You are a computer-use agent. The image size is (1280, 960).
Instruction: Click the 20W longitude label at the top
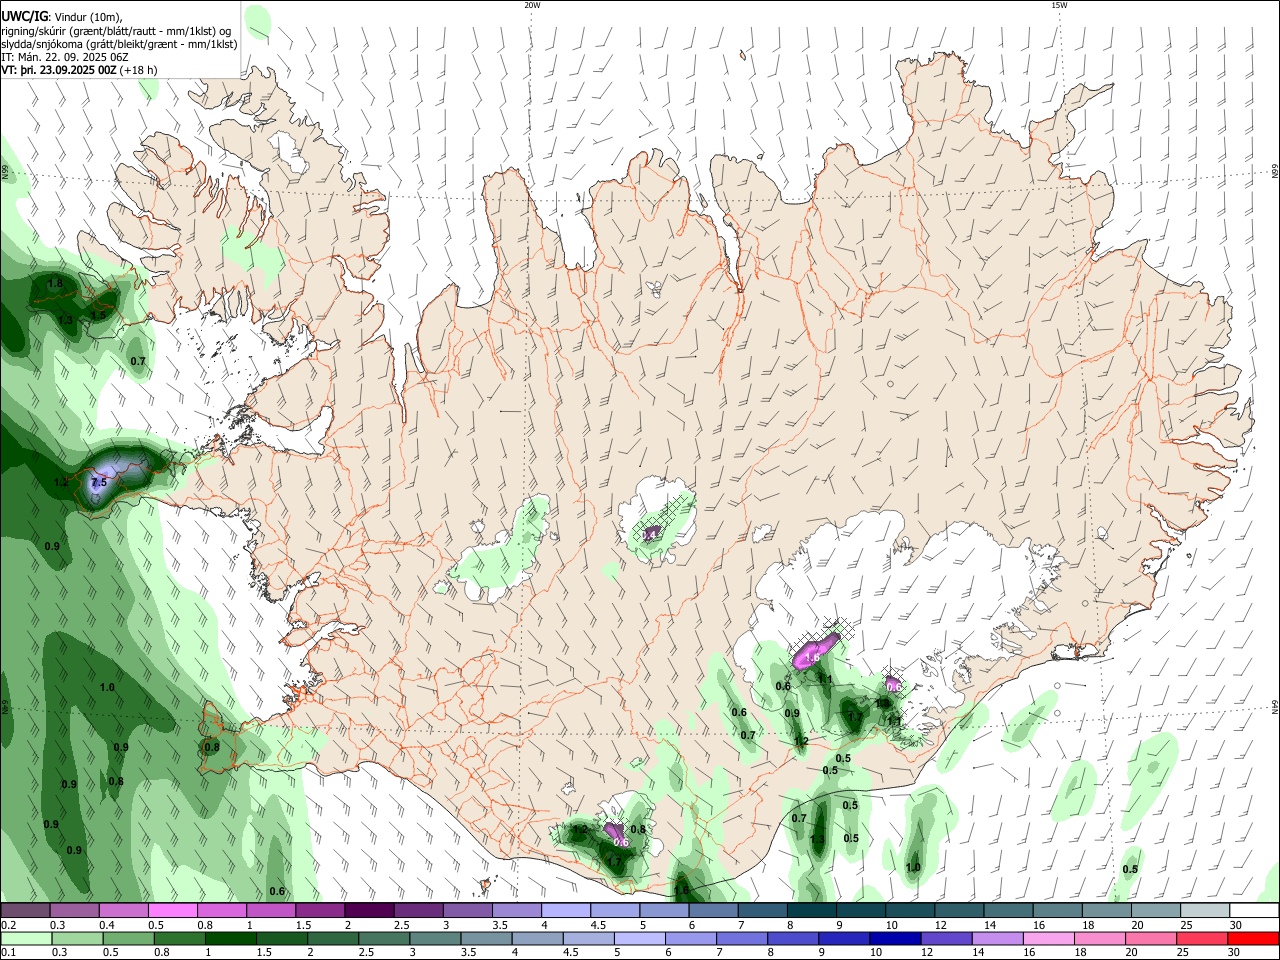point(532,5)
